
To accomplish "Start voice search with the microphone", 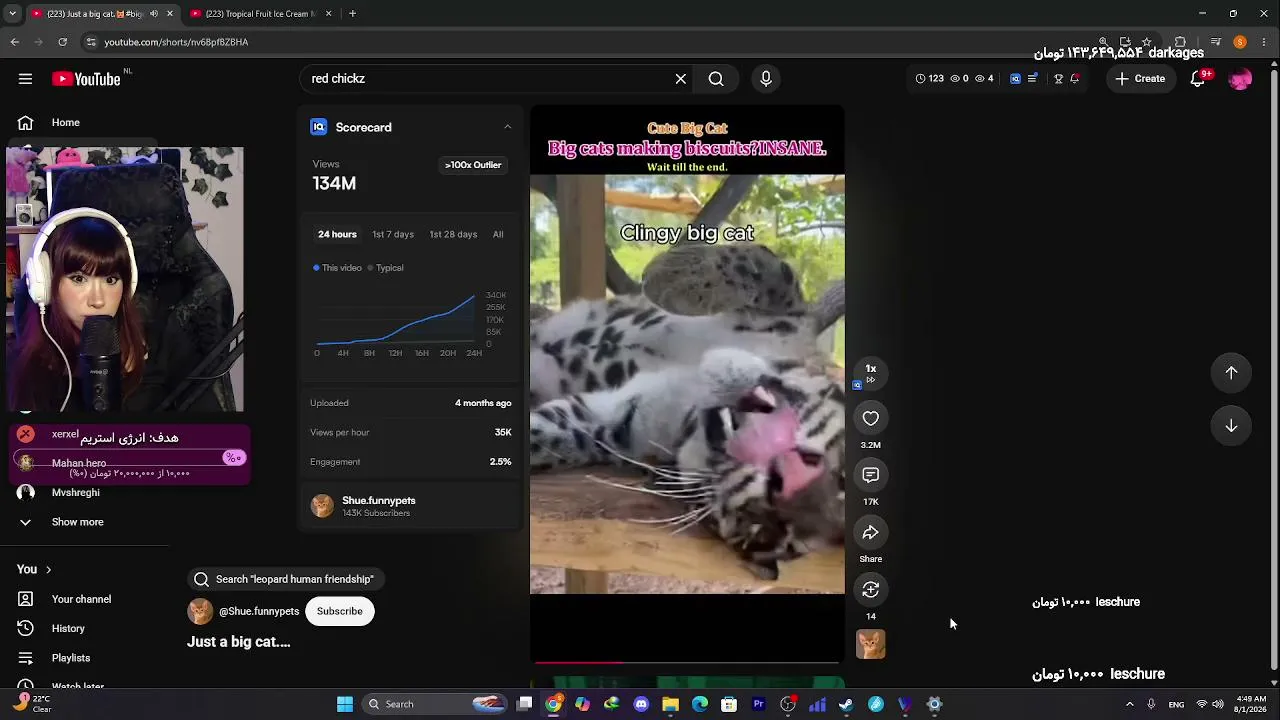I will [x=766, y=79].
